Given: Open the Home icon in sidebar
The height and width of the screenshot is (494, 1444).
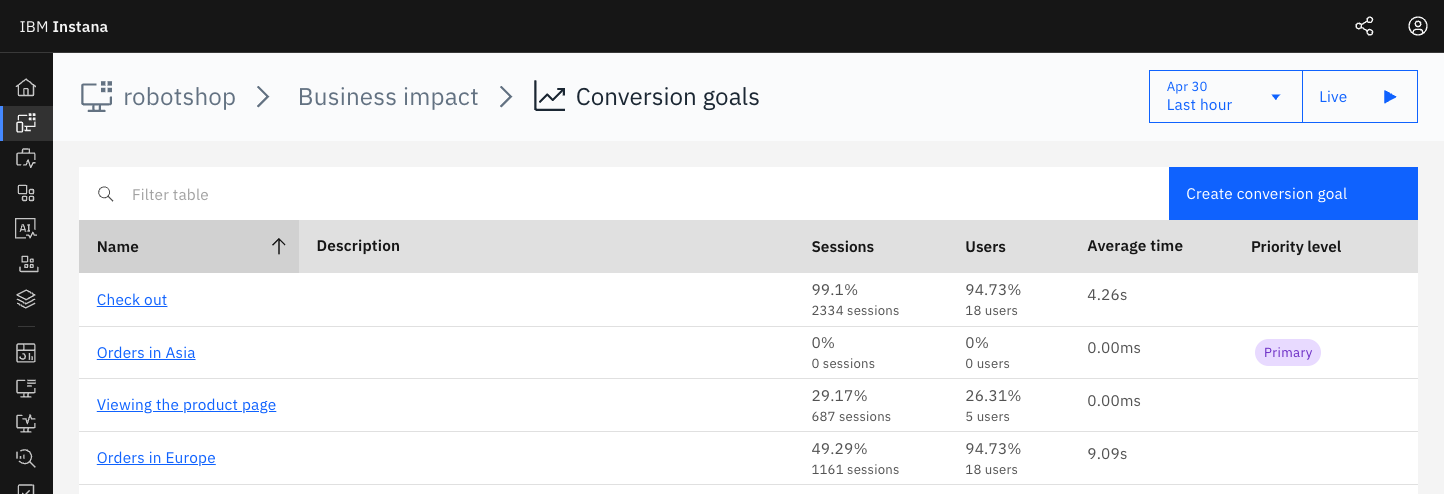Looking at the screenshot, I should click(x=26, y=88).
